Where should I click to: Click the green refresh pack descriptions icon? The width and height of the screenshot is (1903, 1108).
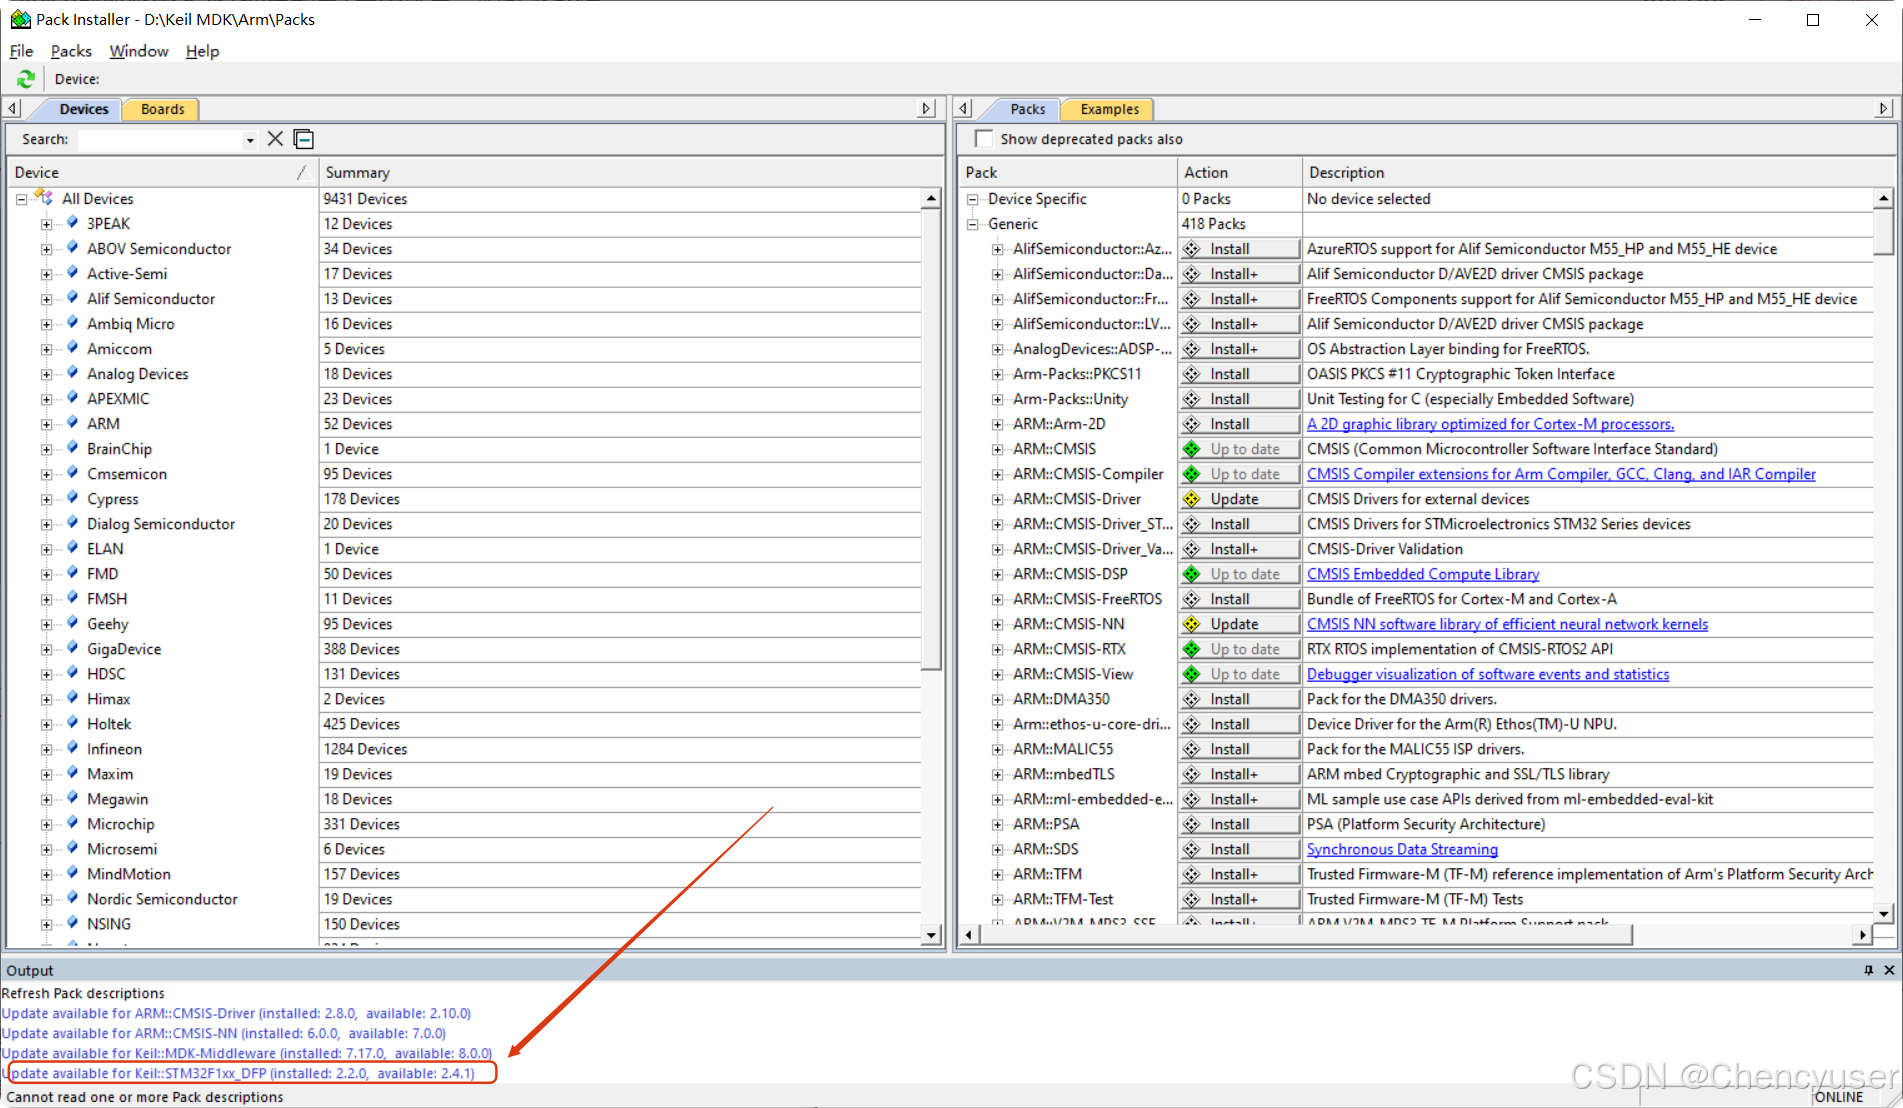click(x=26, y=79)
